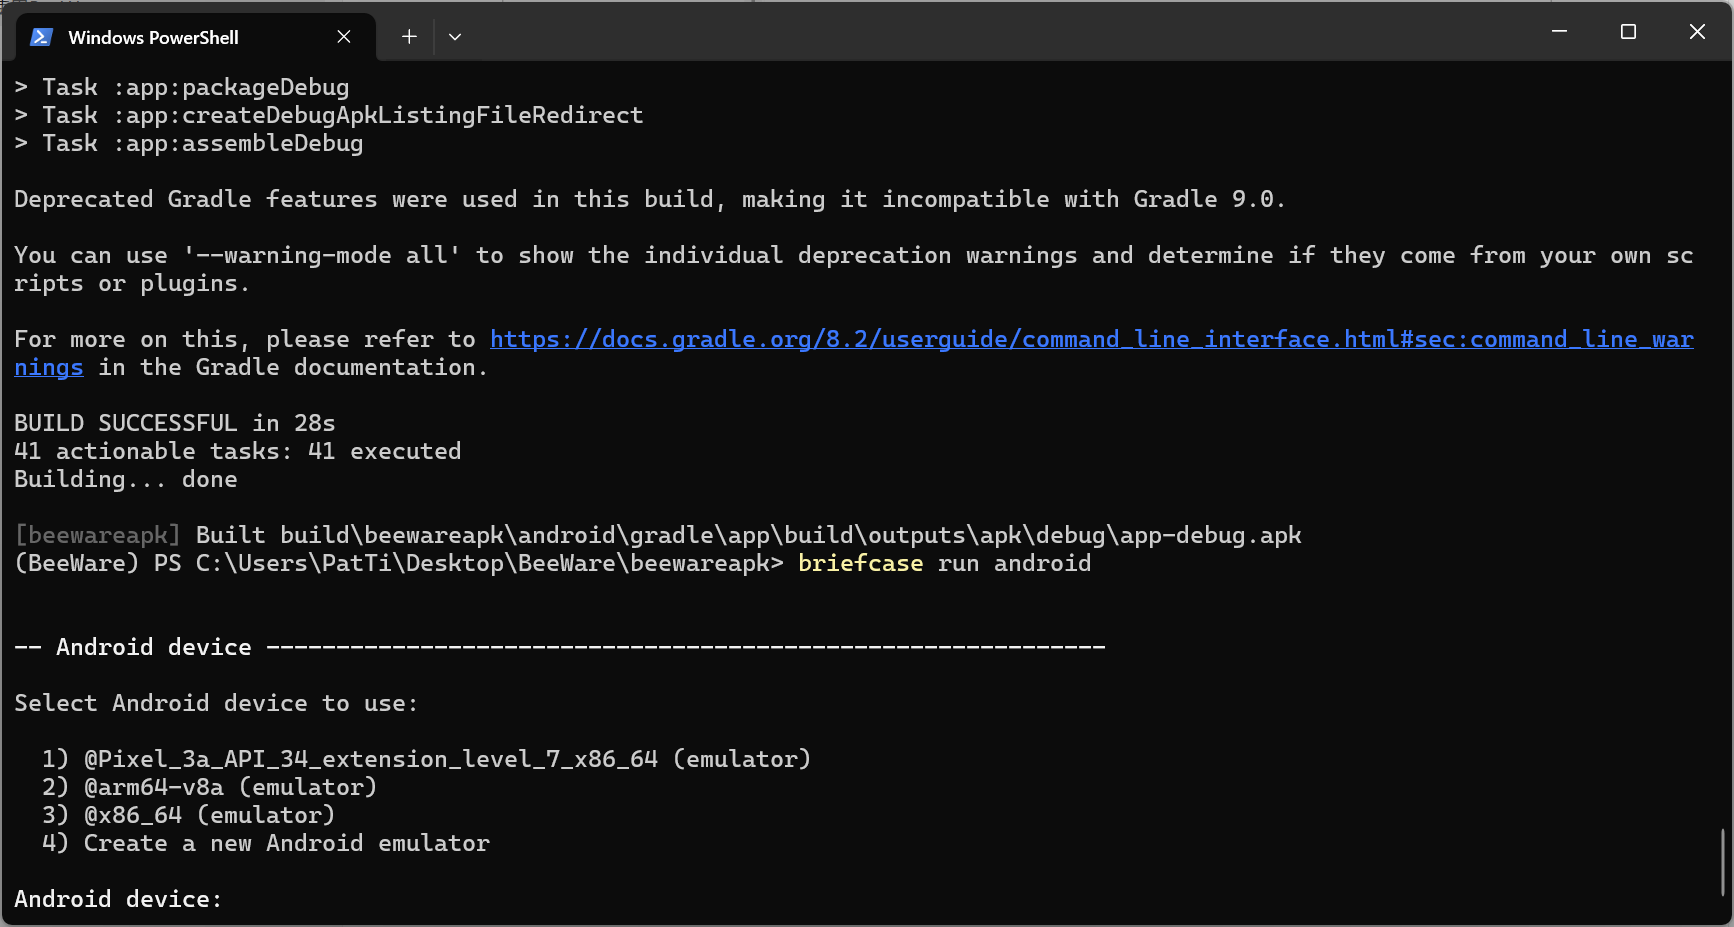Open a new tab with plus button
The height and width of the screenshot is (927, 1734).
[409, 37]
